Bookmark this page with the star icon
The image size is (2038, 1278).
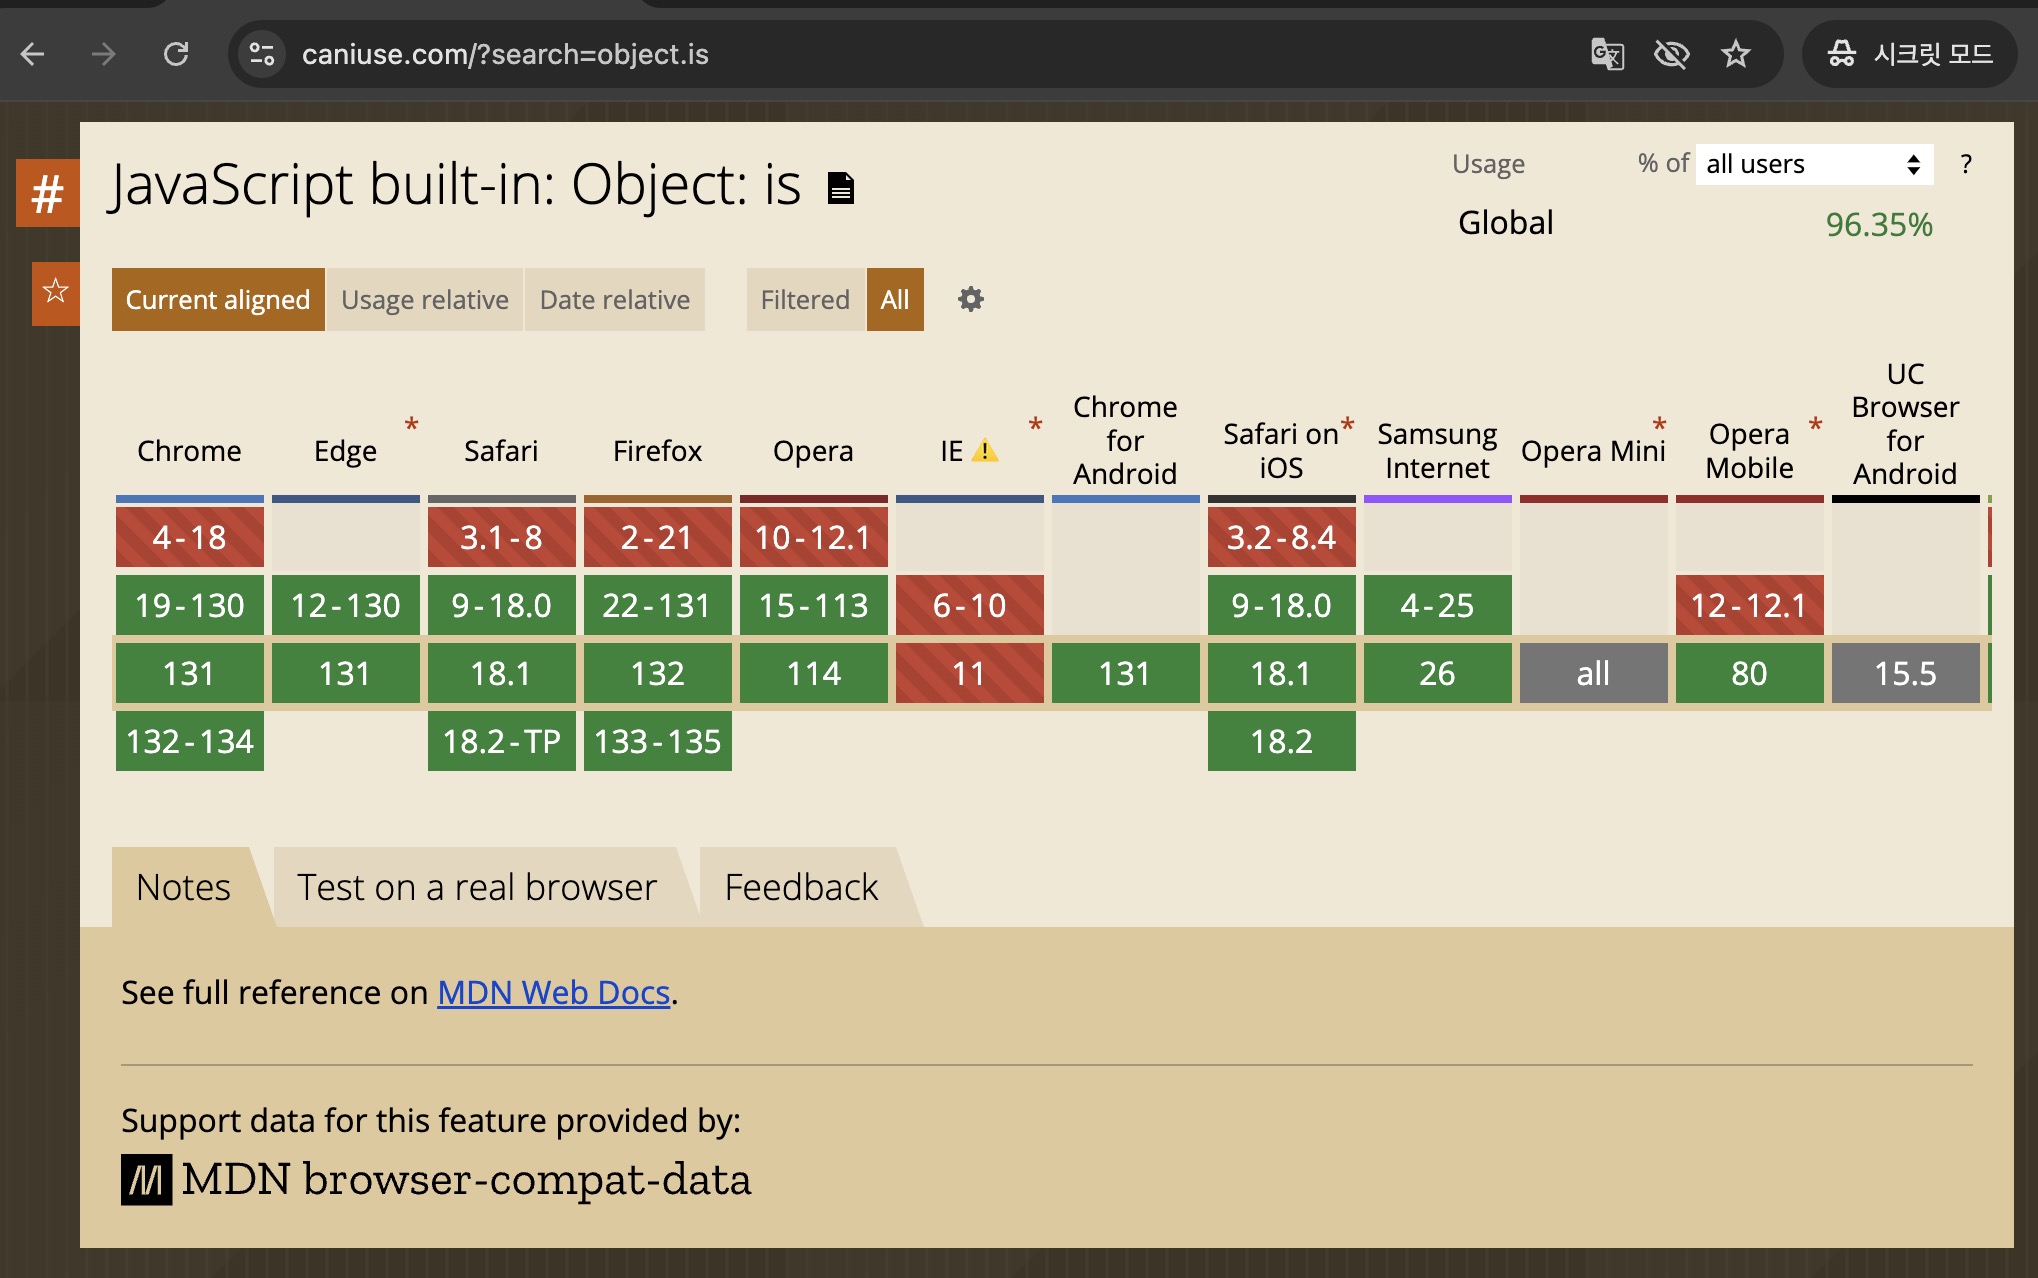click(1736, 54)
